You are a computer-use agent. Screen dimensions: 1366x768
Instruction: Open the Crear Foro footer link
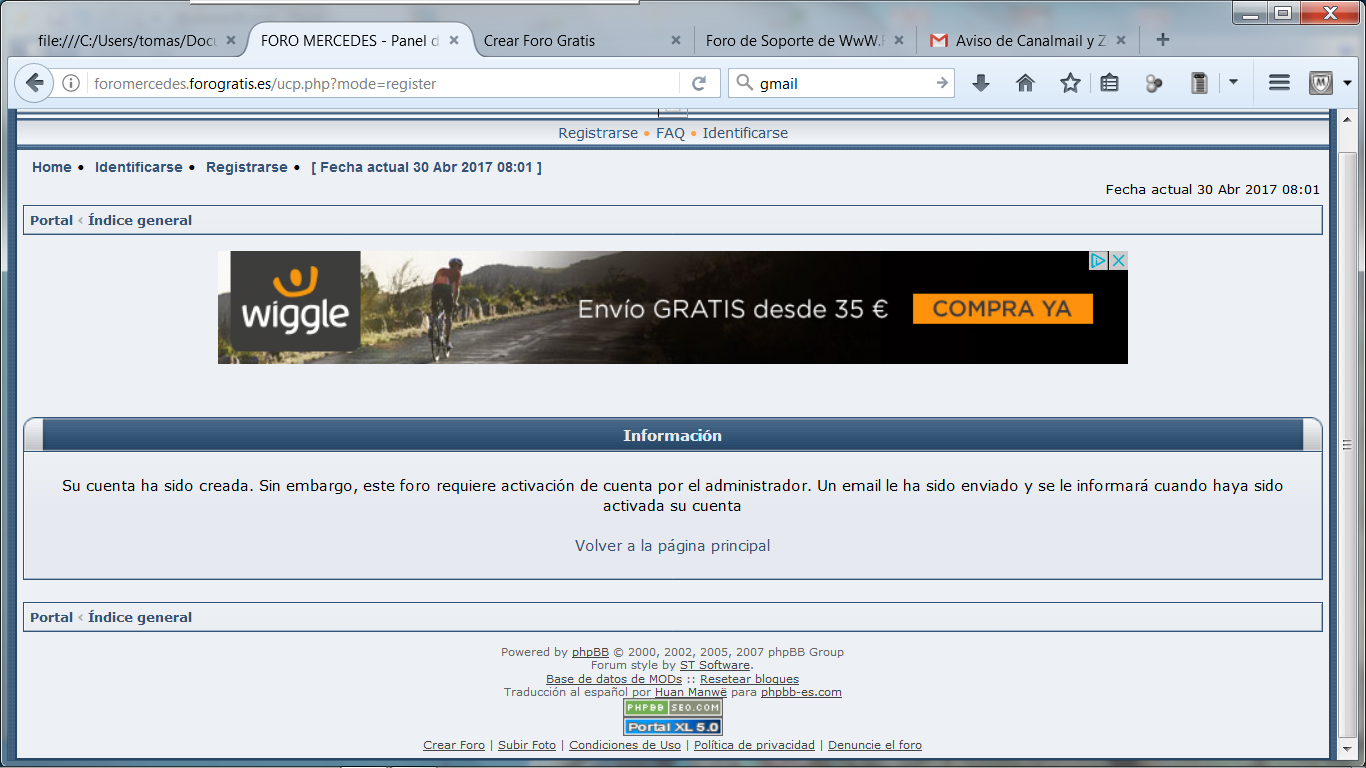454,745
